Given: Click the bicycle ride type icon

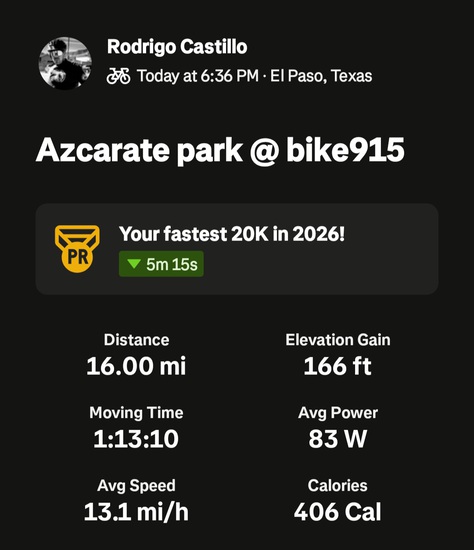Looking at the screenshot, I should coord(118,76).
